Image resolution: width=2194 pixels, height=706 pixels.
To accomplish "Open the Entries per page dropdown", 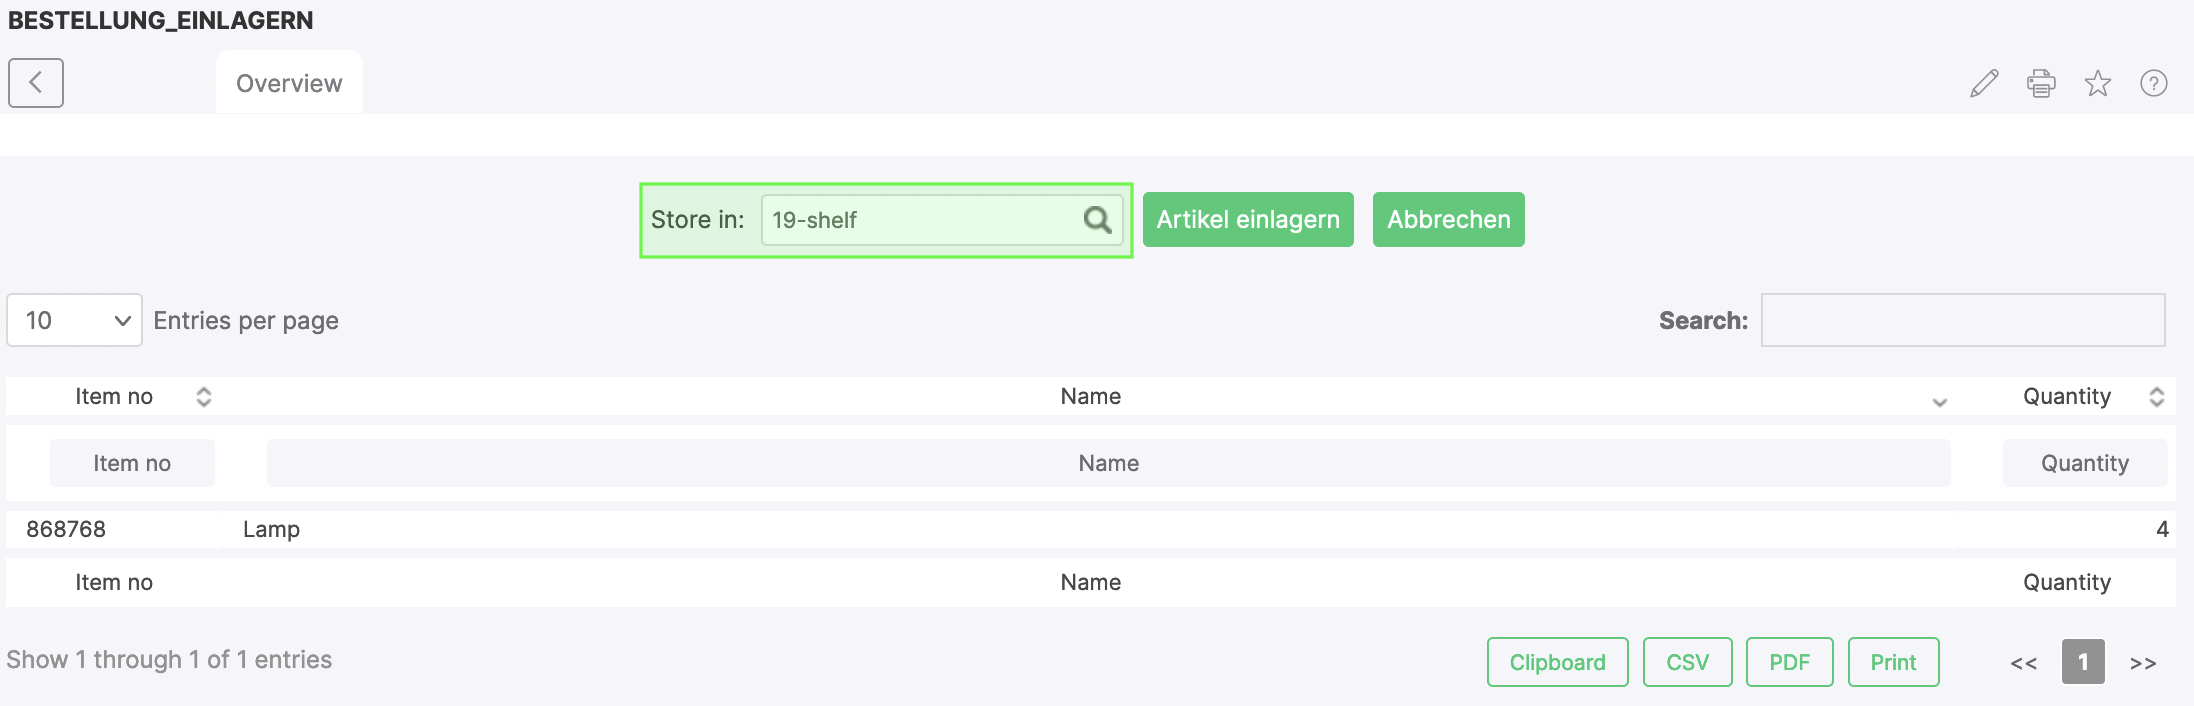I will point(75,320).
